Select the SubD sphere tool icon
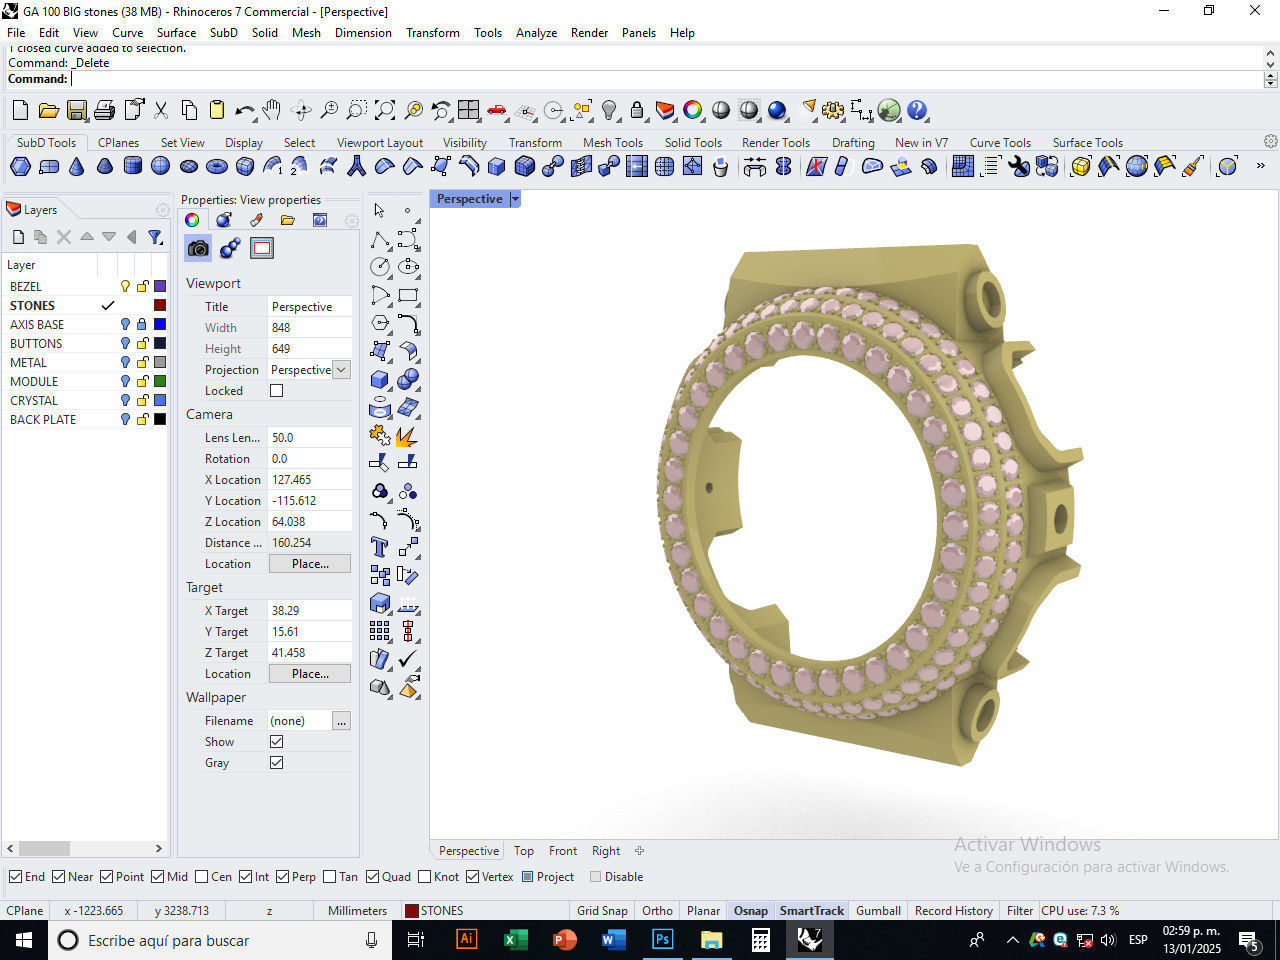This screenshot has height=960, width=1280. (160, 166)
